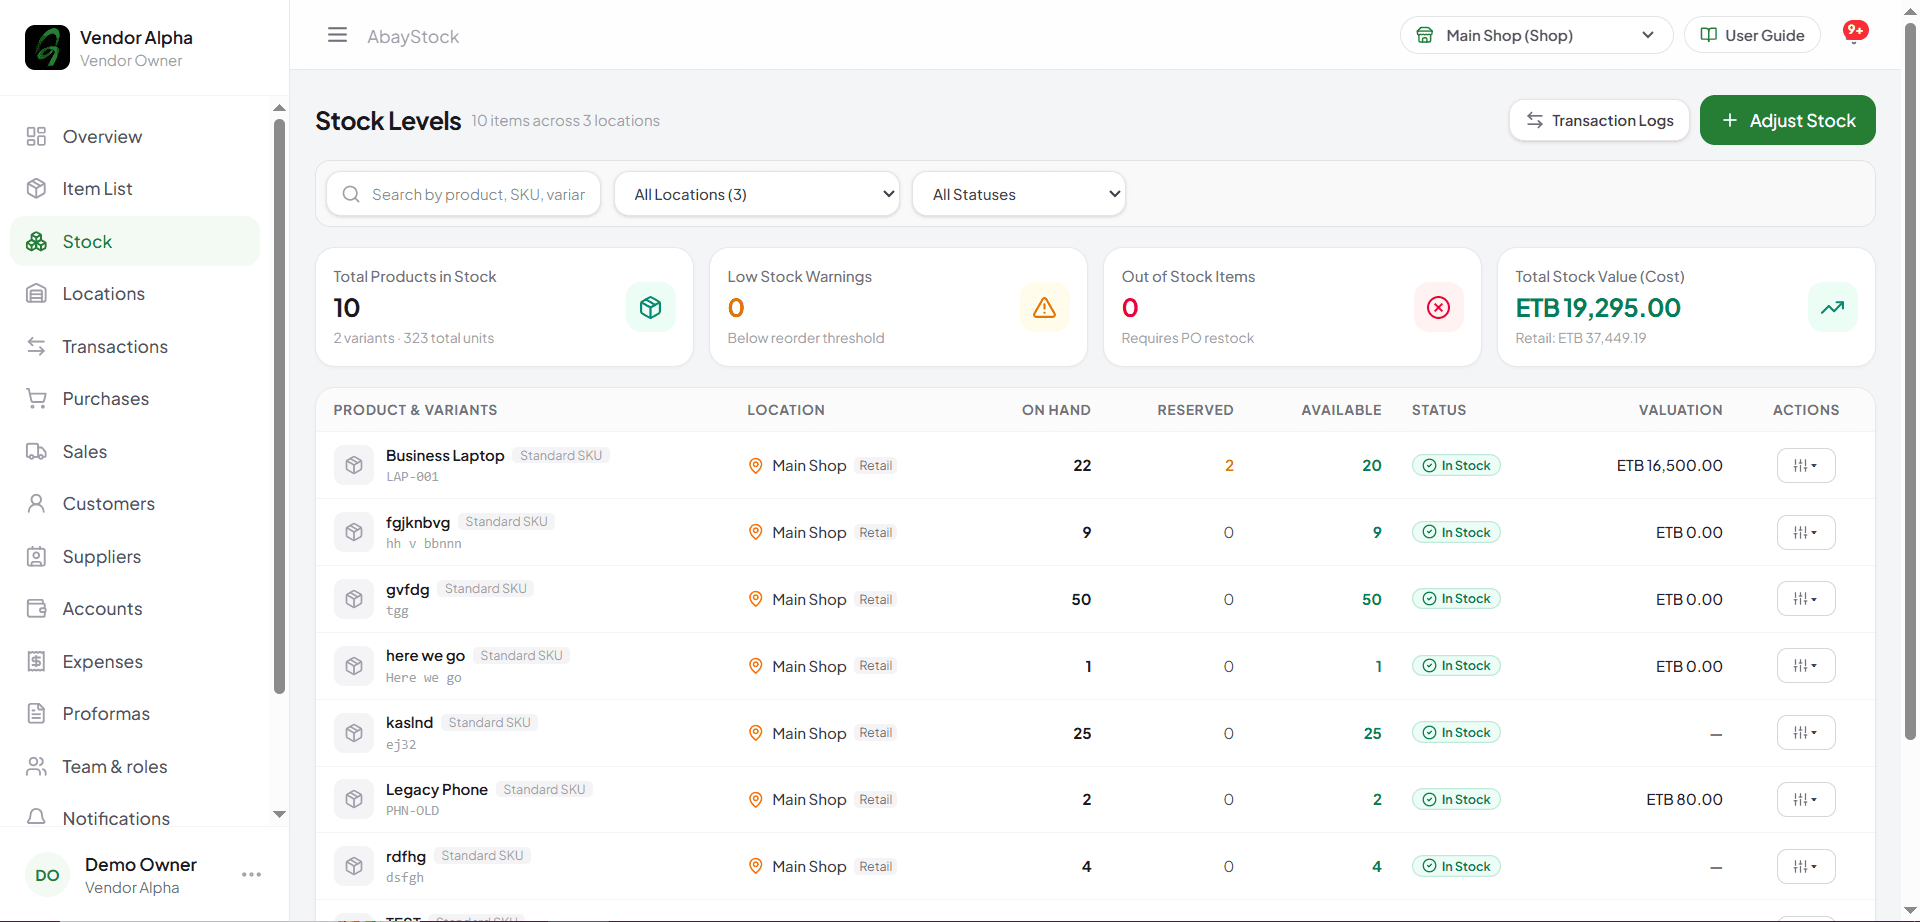Open Expenses in sidebar

pyautogui.click(x=135, y=661)
